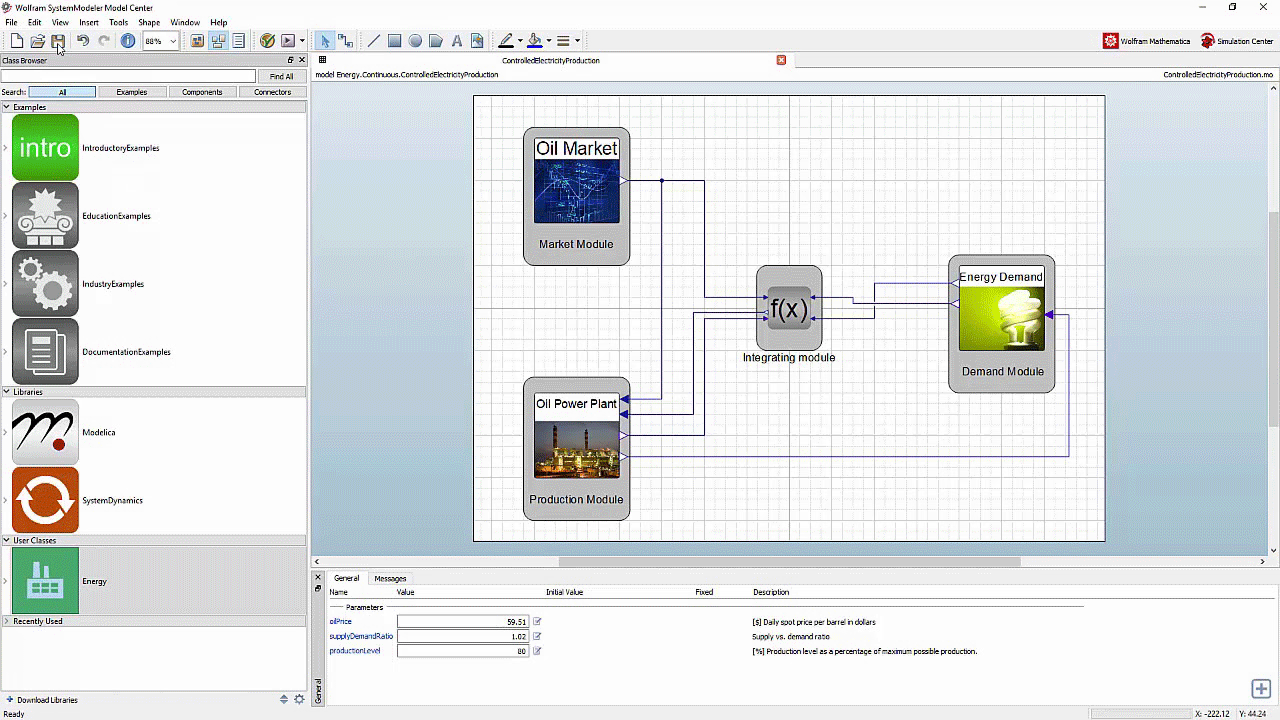1280x720 pixels.
Task: Select the Text tool
Action: [x=457, y=41]
